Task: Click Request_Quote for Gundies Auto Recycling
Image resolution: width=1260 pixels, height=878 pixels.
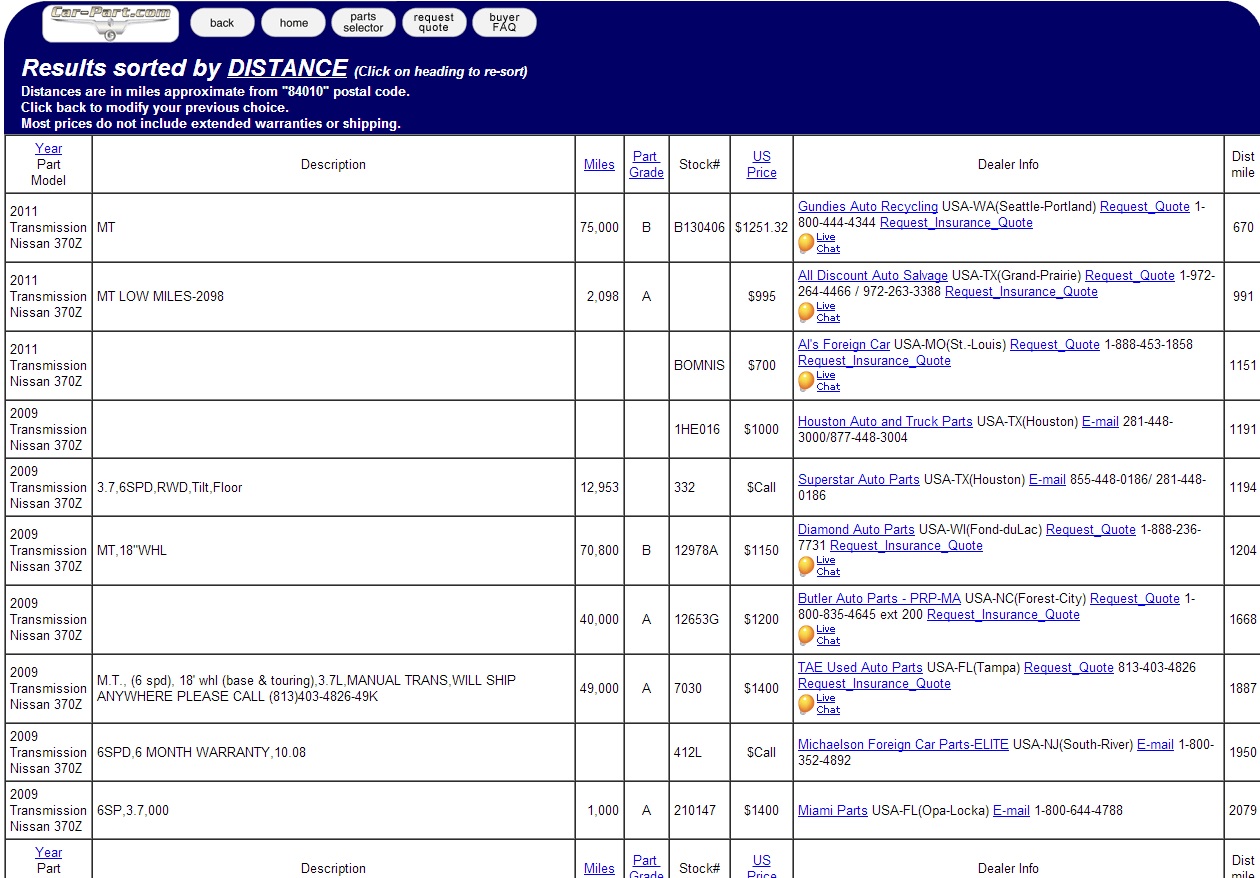Action: pos(1145,207)
